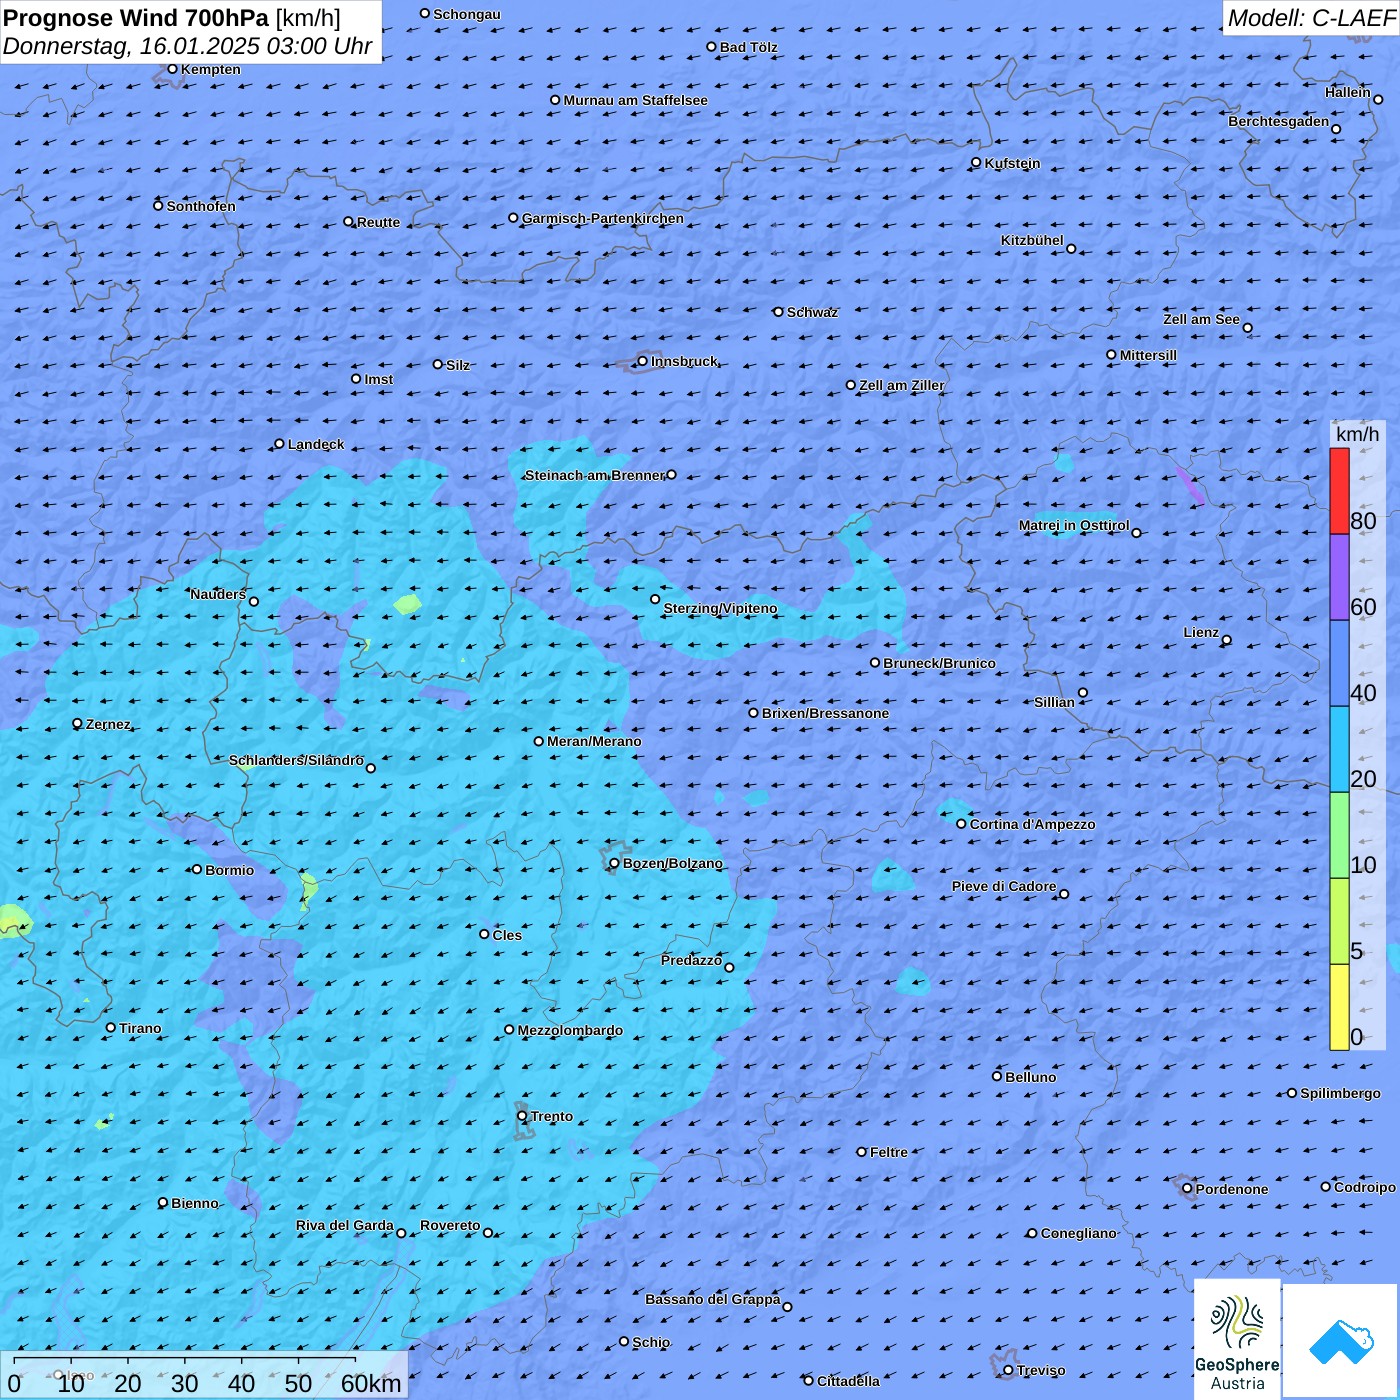Screen dimensions: 1400x1400
Task: Select the Cortina d'Ampezzo city marker
Action: point(961,824)
